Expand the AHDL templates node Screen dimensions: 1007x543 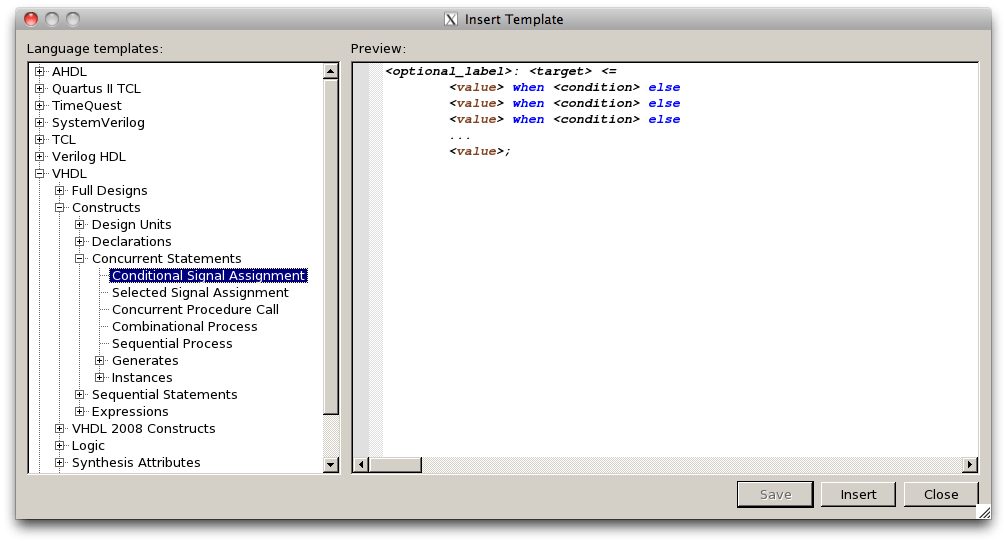coord(40,71)
